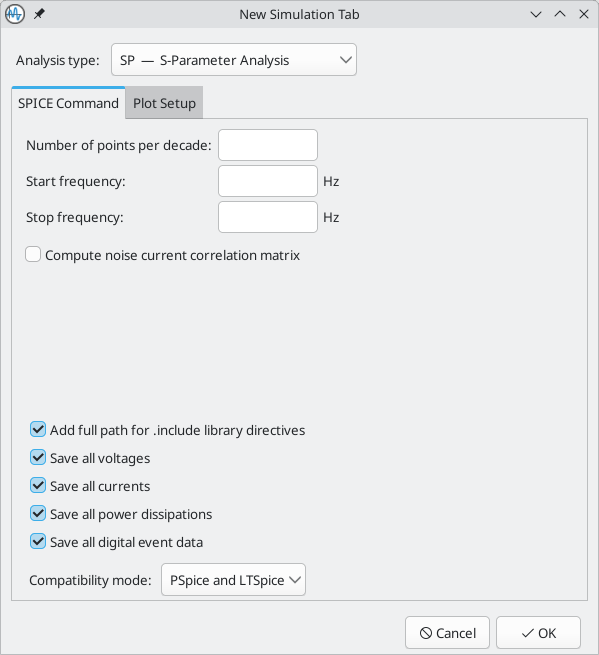Confirm with the OK button
599x655 pixels.
tap(538, 633)
